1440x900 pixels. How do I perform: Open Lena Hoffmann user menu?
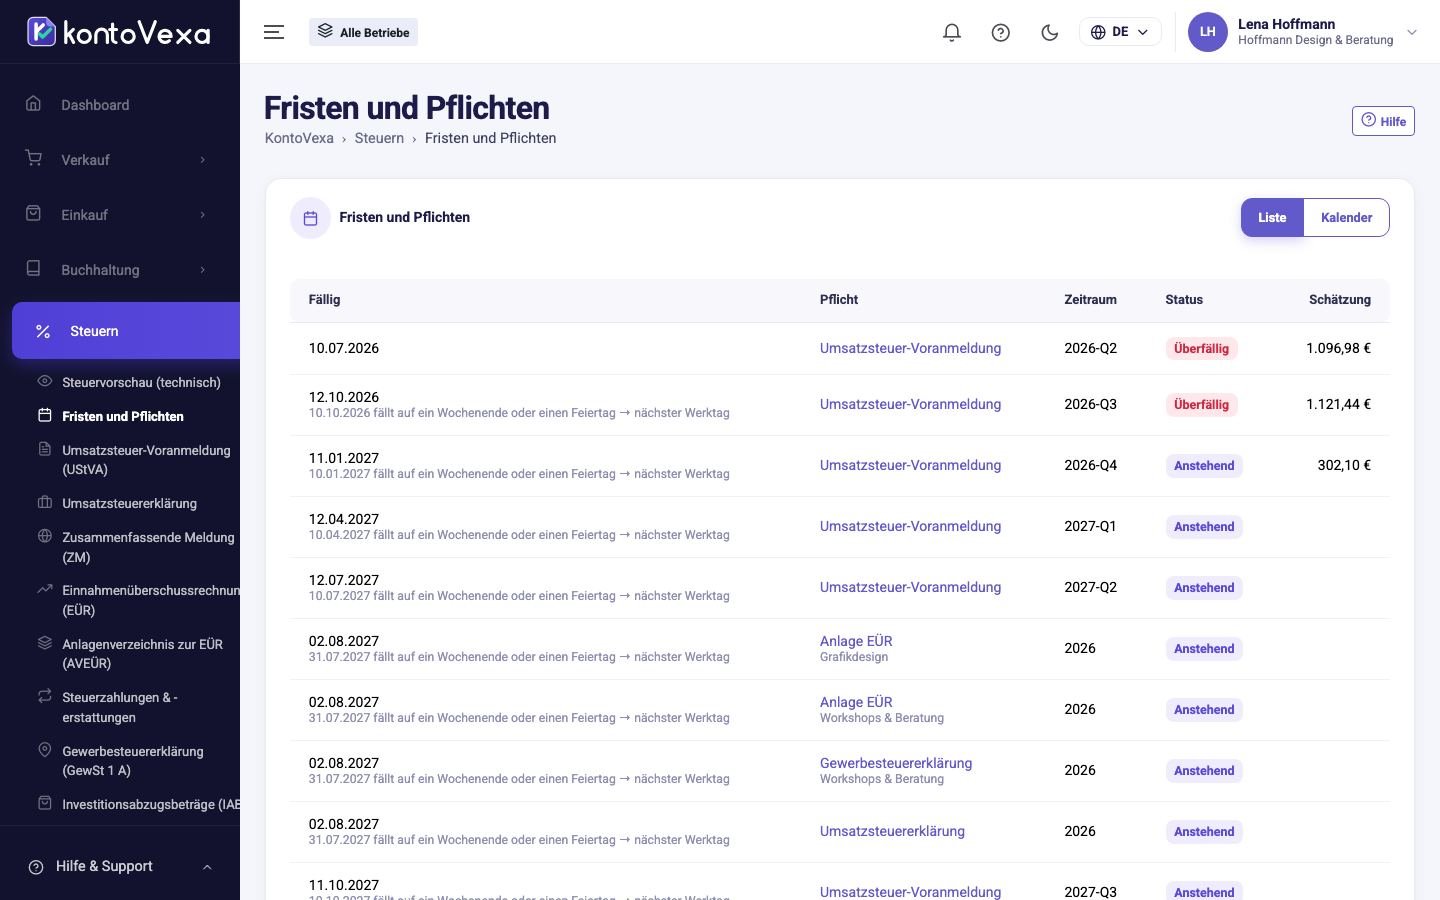click(1303, 32)
